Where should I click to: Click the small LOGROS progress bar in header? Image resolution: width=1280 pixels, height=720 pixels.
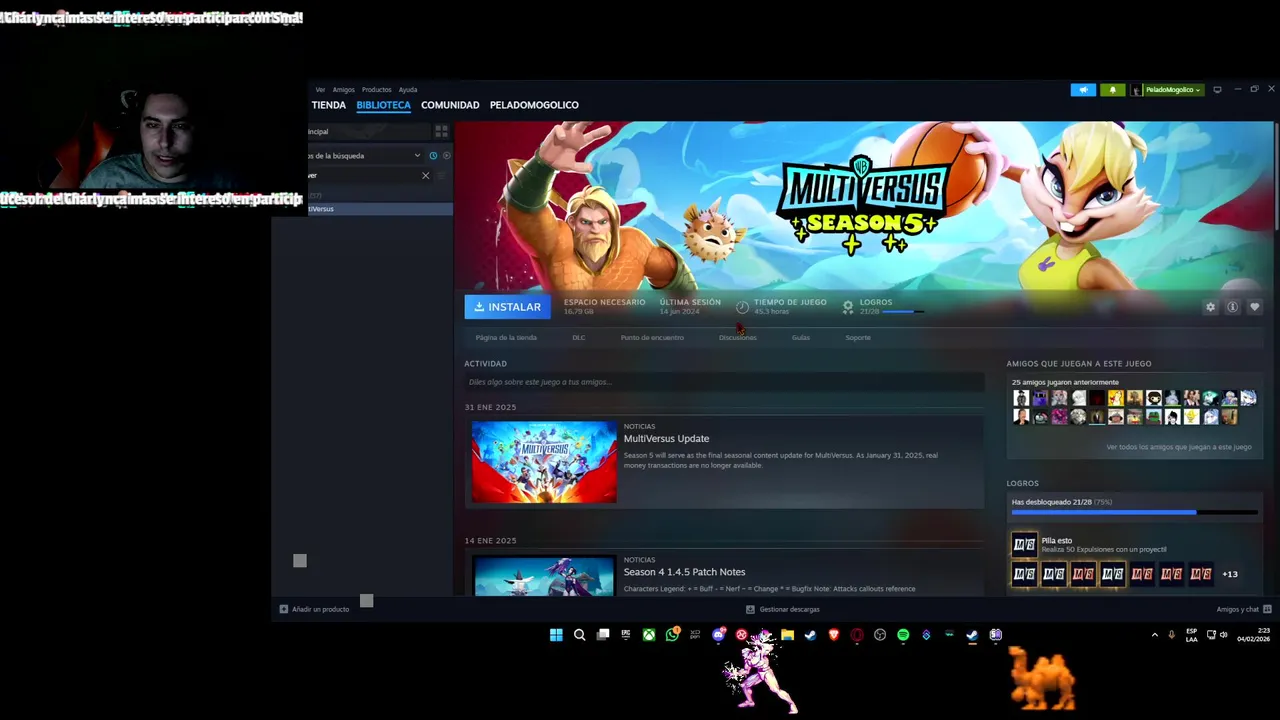click(903, 312)
